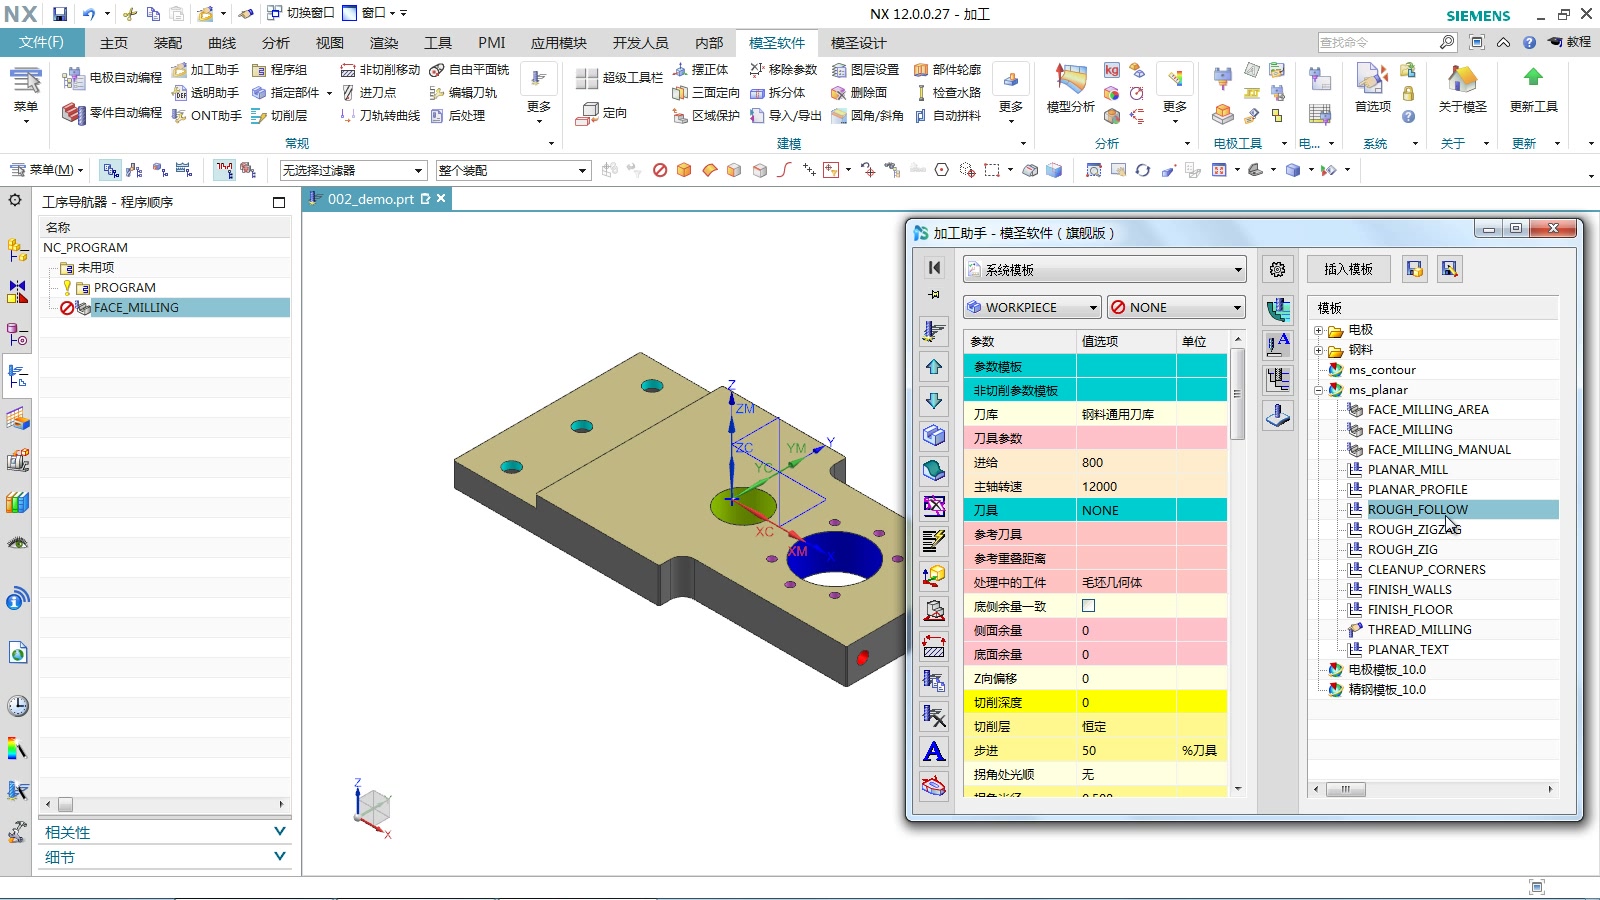This screenshot has width=1600, height=900.
Task: Open the 电极自动编程 tool
Action: coord(111,78)
